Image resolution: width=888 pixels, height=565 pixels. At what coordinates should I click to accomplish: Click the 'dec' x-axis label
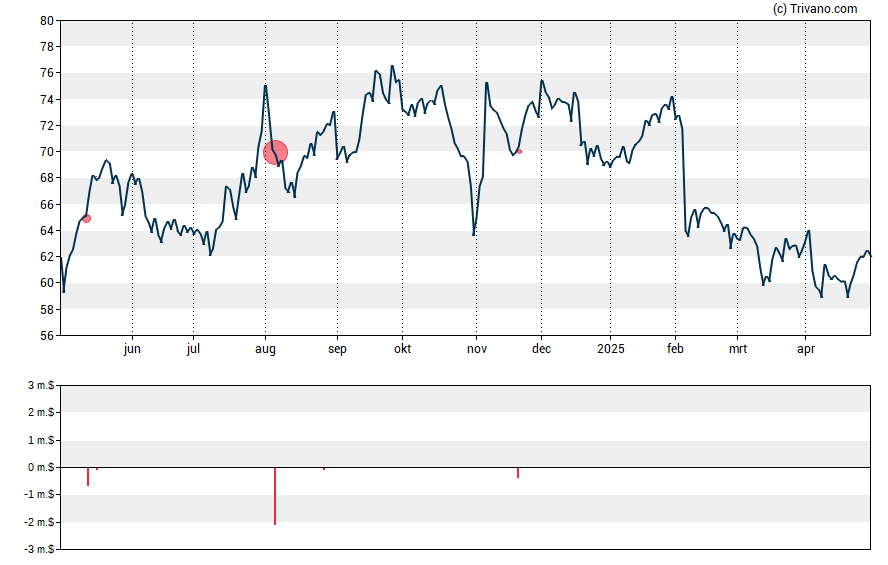click(x=541, y=349)
